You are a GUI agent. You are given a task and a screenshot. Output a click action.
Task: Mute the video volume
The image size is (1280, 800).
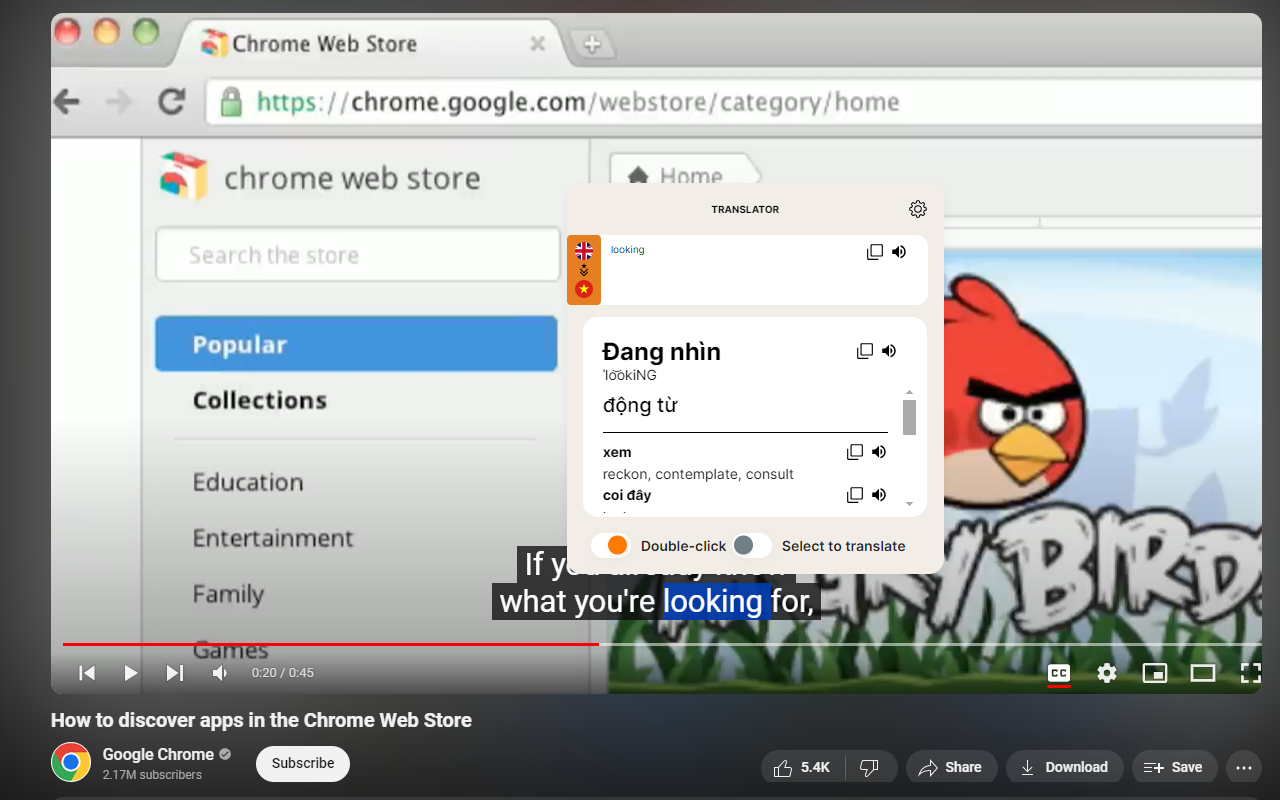[x=219, y=673]
